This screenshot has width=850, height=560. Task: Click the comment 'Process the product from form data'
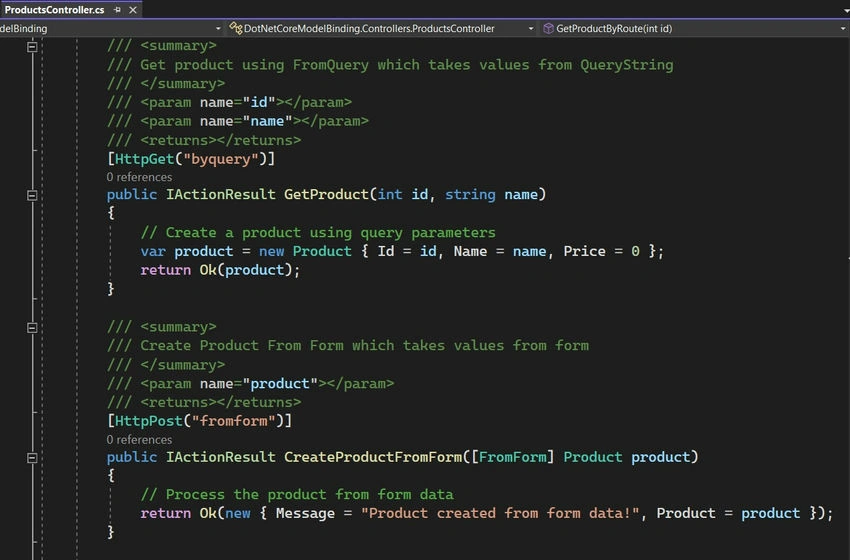297,494
